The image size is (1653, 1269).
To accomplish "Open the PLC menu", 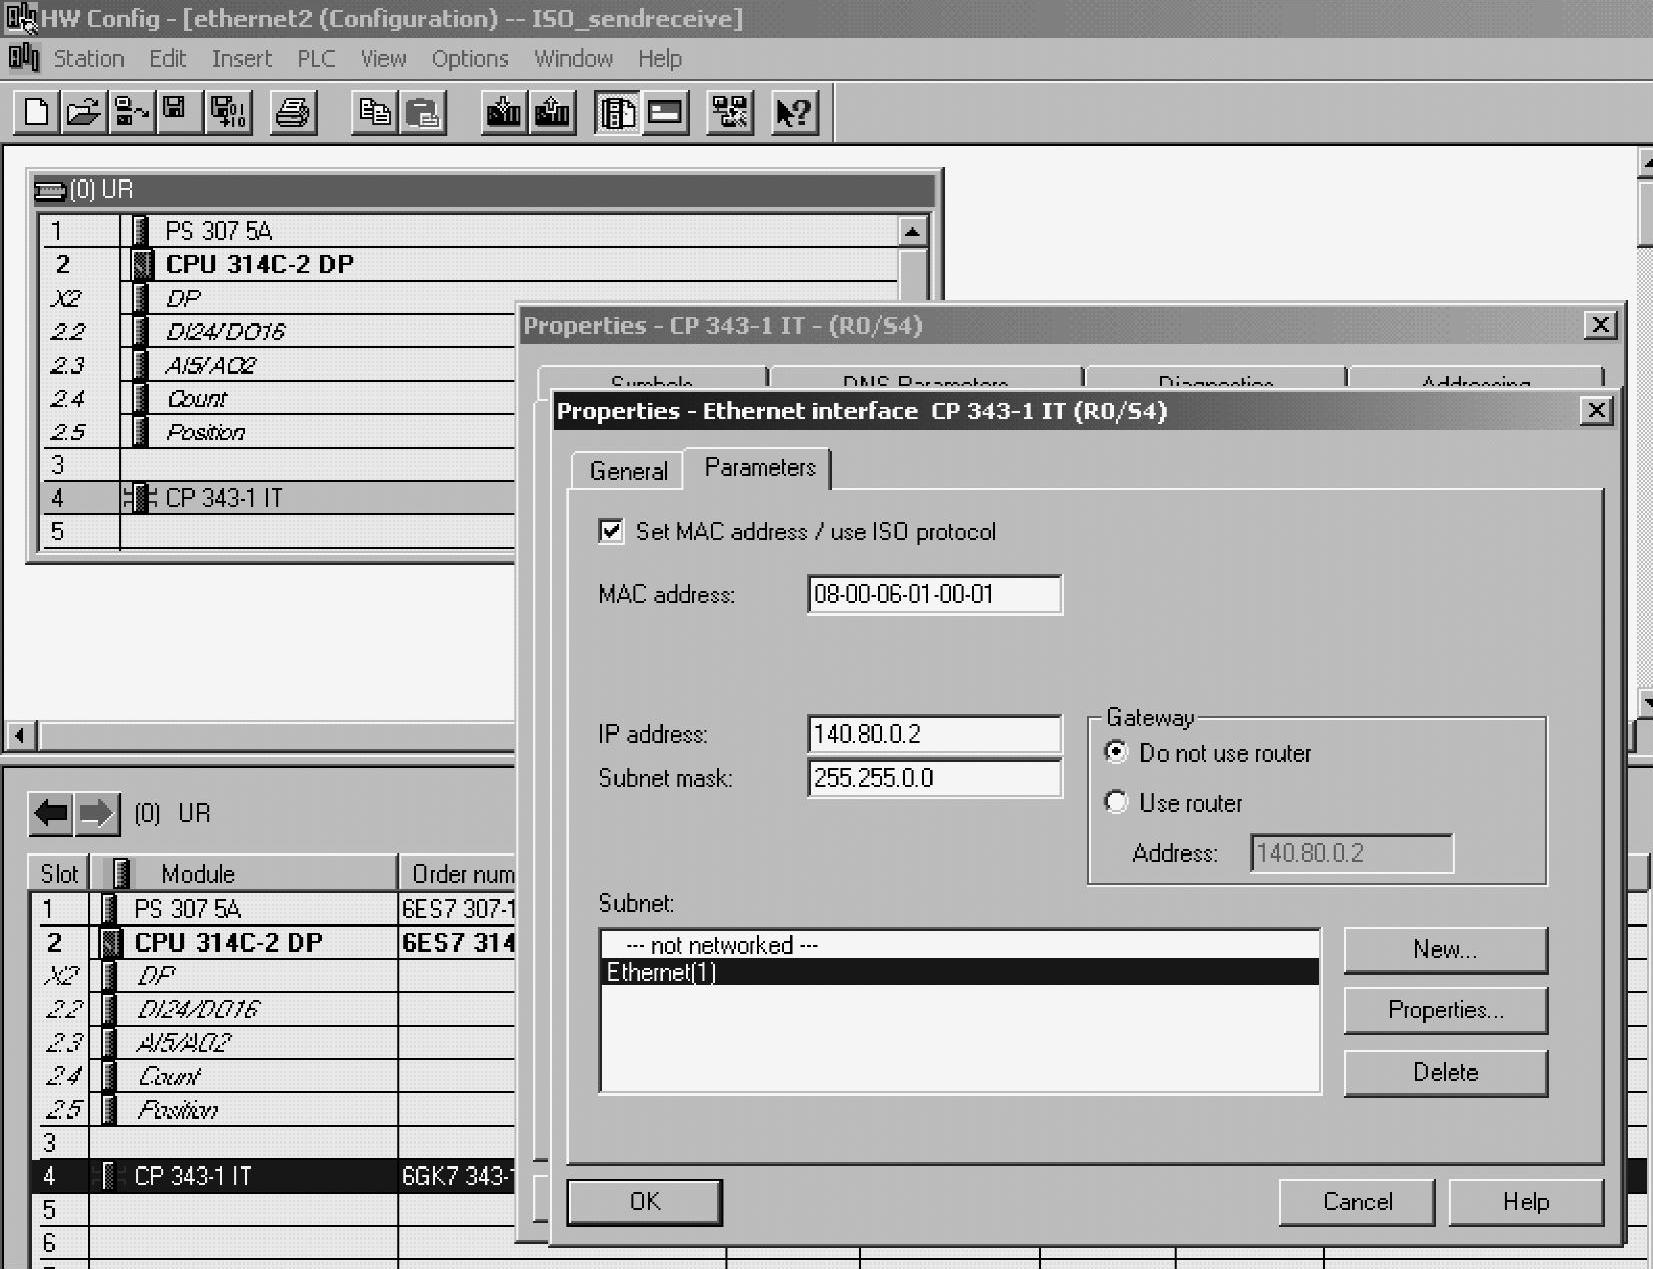I will coord(316,59).
